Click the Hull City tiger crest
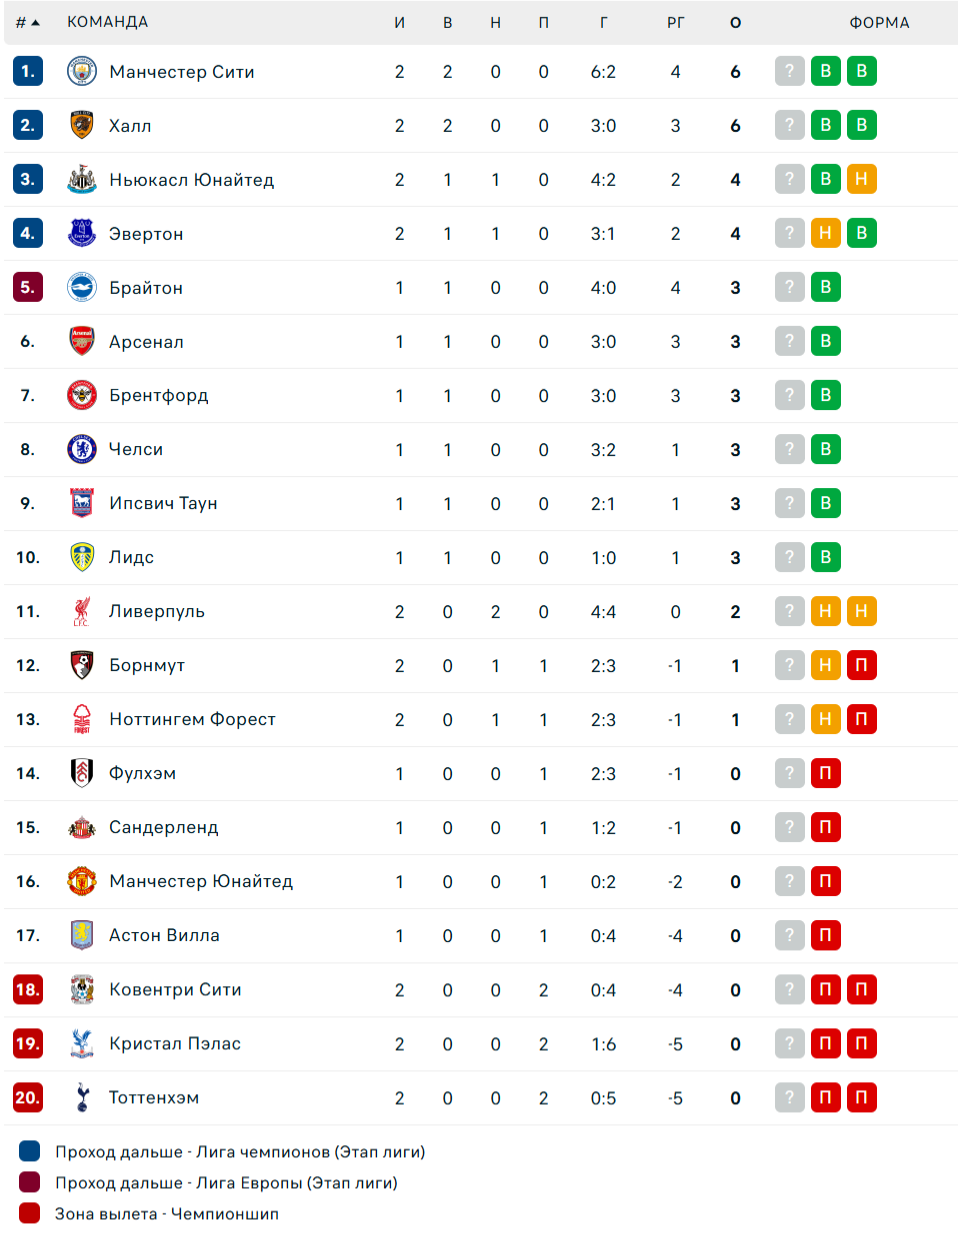Image resolution: width=958 pixels, height=1242 pixels. pos(81,125)
